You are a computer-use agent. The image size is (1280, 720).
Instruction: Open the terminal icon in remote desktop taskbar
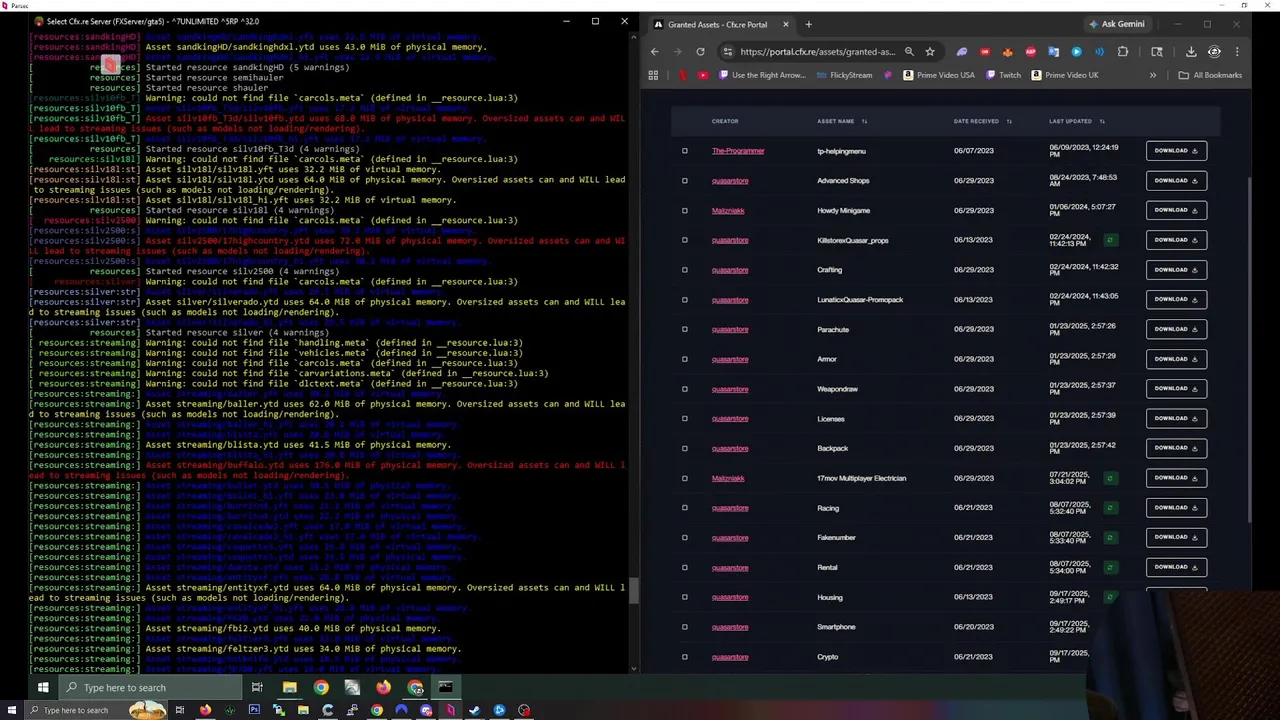click(x=445, y=687)
